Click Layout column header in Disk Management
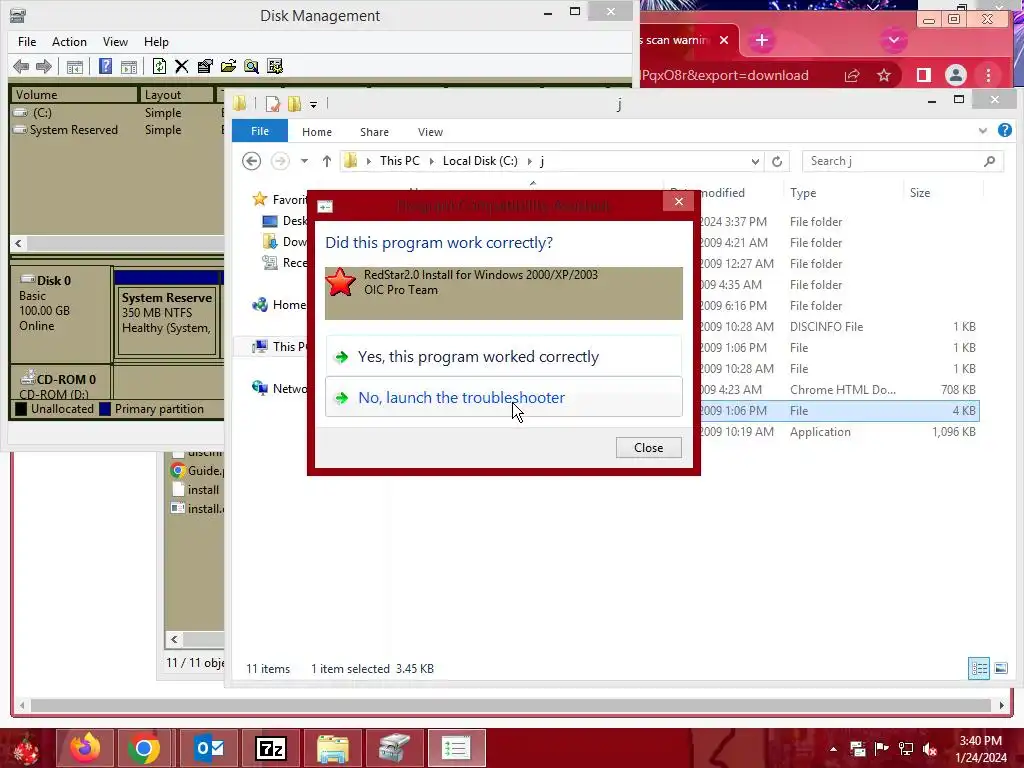This screenshot has width=1024, height=768. (176, 95)
